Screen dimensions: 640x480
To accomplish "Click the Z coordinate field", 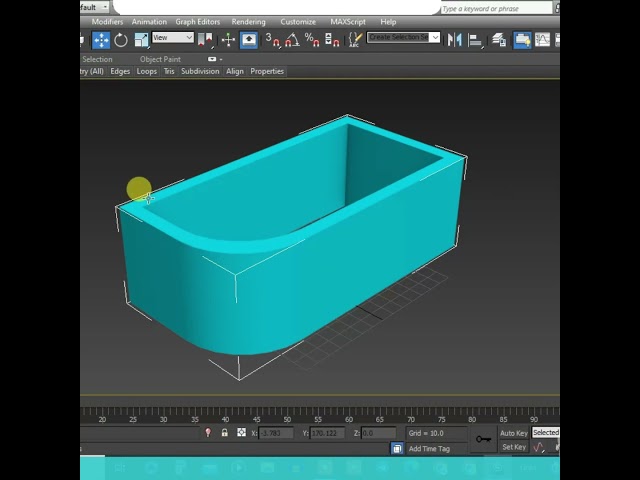I will pyautogui.click(x=378, y=433).
